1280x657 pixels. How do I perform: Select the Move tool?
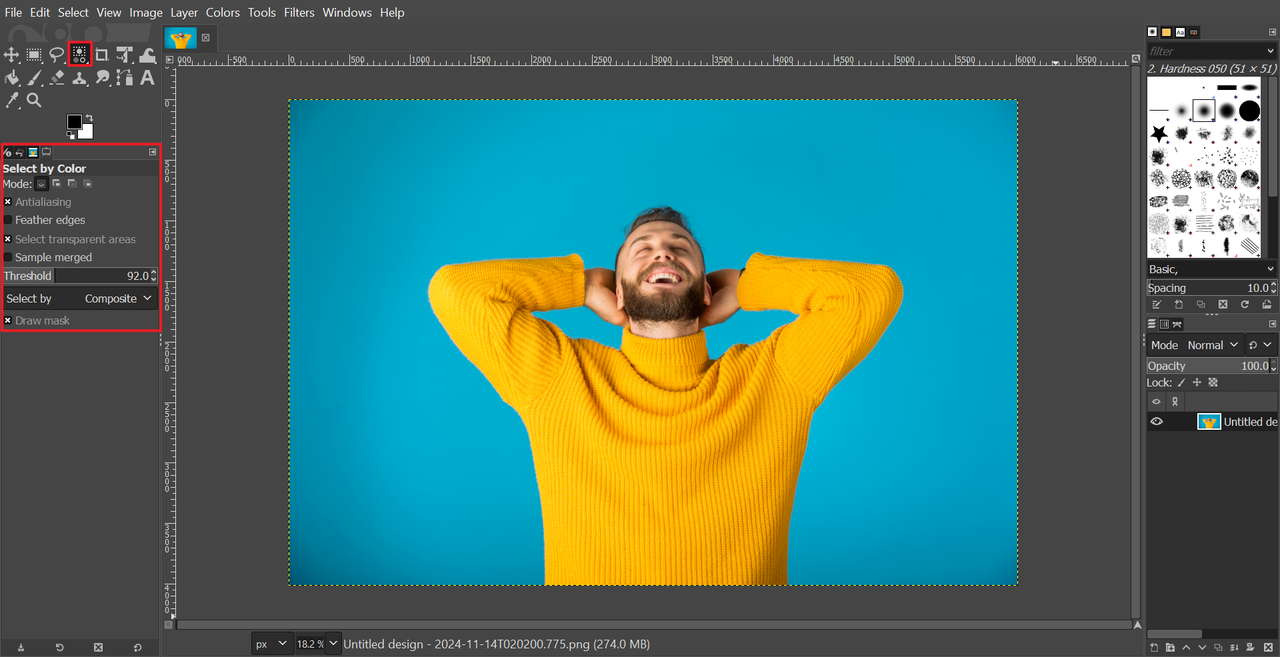pos(11,55)
